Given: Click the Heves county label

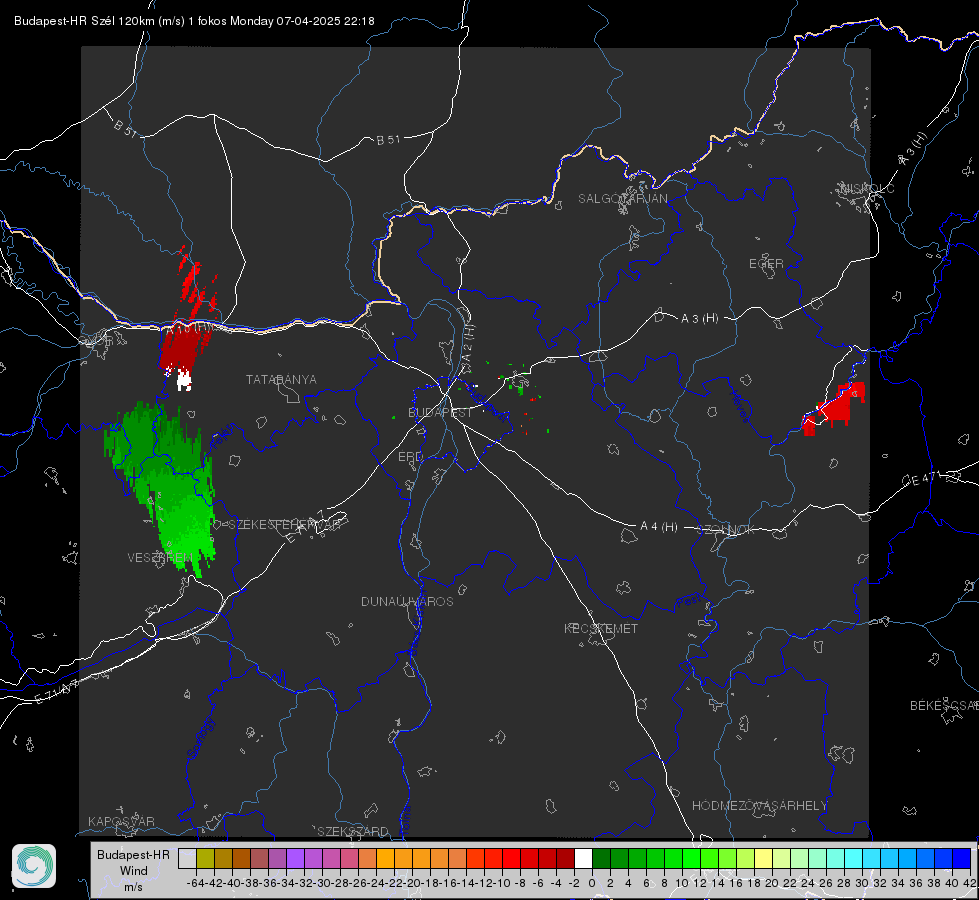Looking at the screenshot, I should [x=739, y=405].
